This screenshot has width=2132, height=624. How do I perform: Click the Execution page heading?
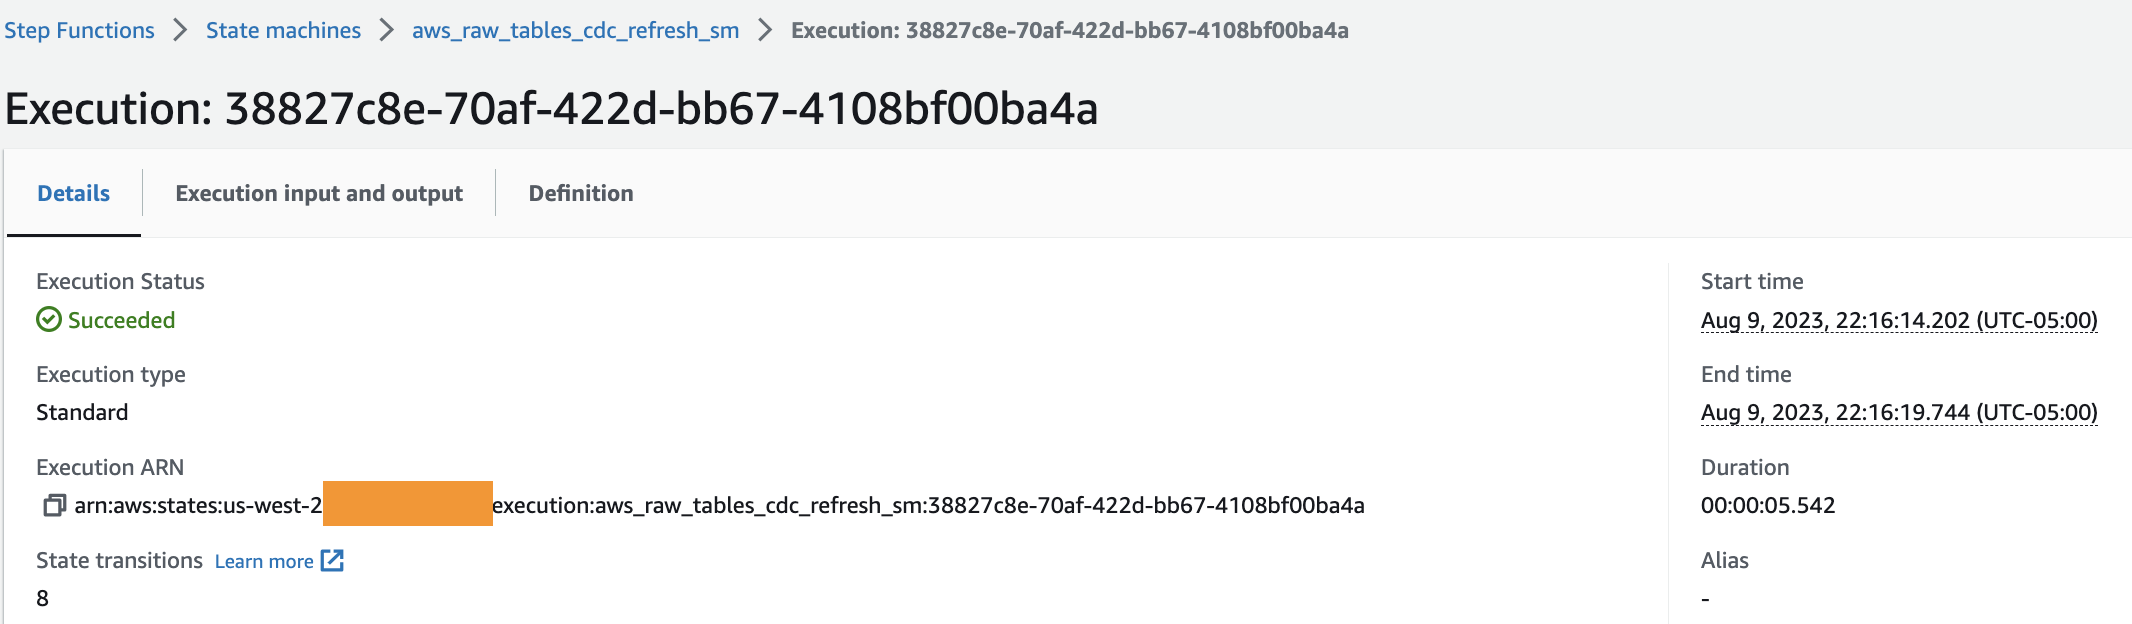click(x=551, y=108)
